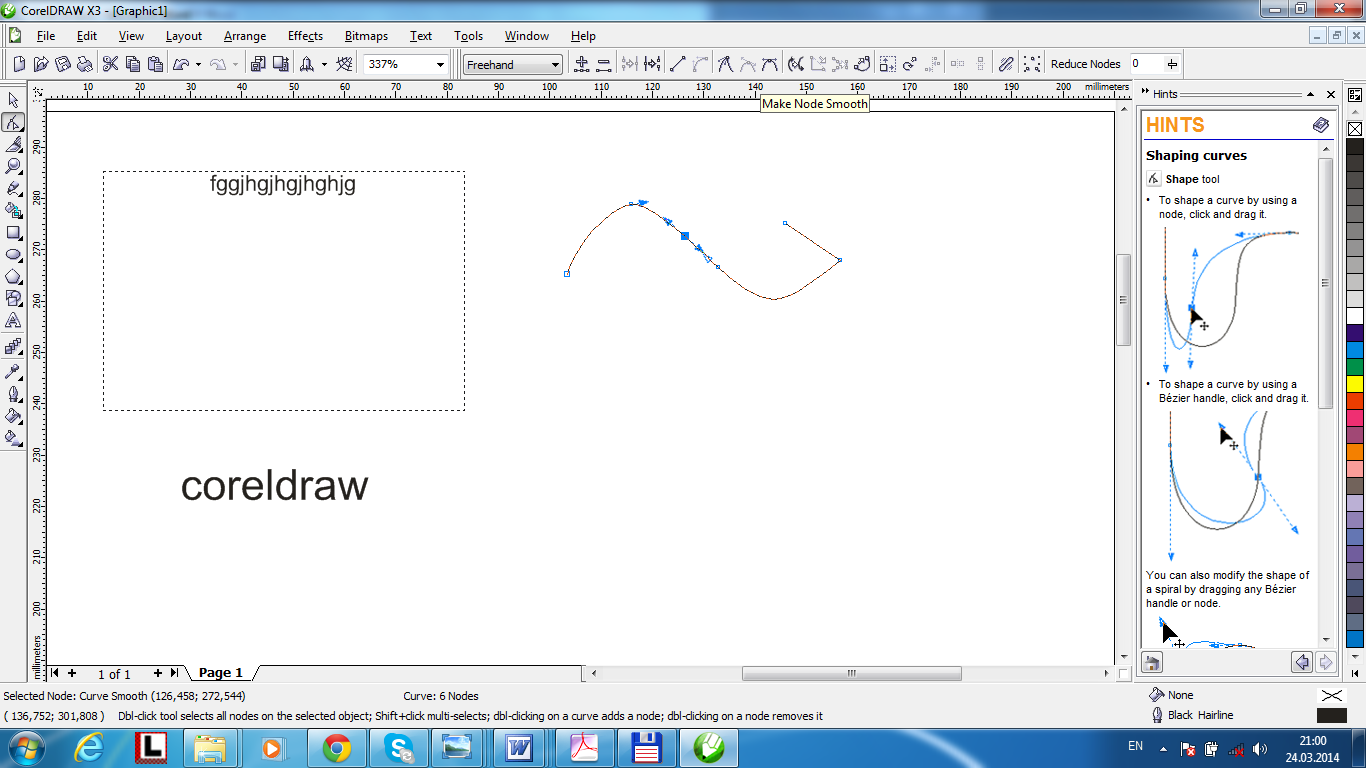
Task: Click the Windows Start button
Action: coord(24,747)
